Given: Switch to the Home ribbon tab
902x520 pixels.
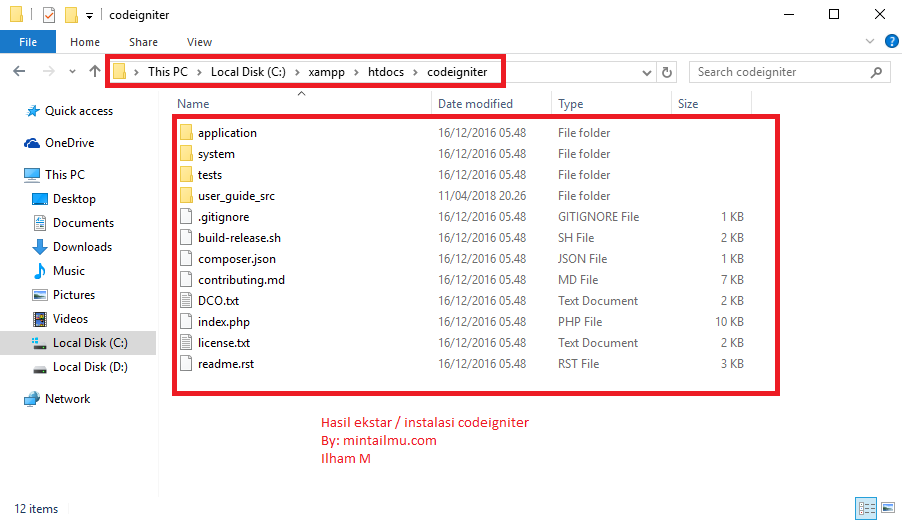Looking at the screenshot, I should click(85, 42).
